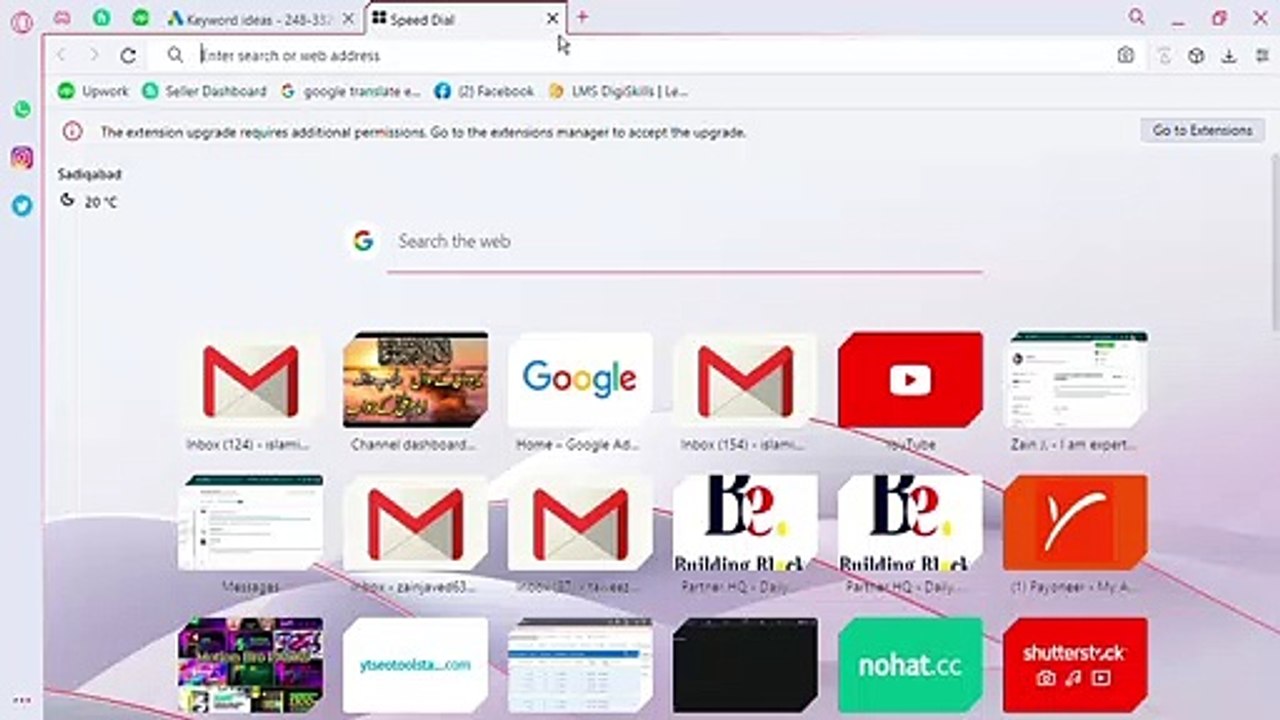This screenshot has width=1280, height=720.
Task: Open the Channel dashboard tile
Action: click(x=415, y=380)
